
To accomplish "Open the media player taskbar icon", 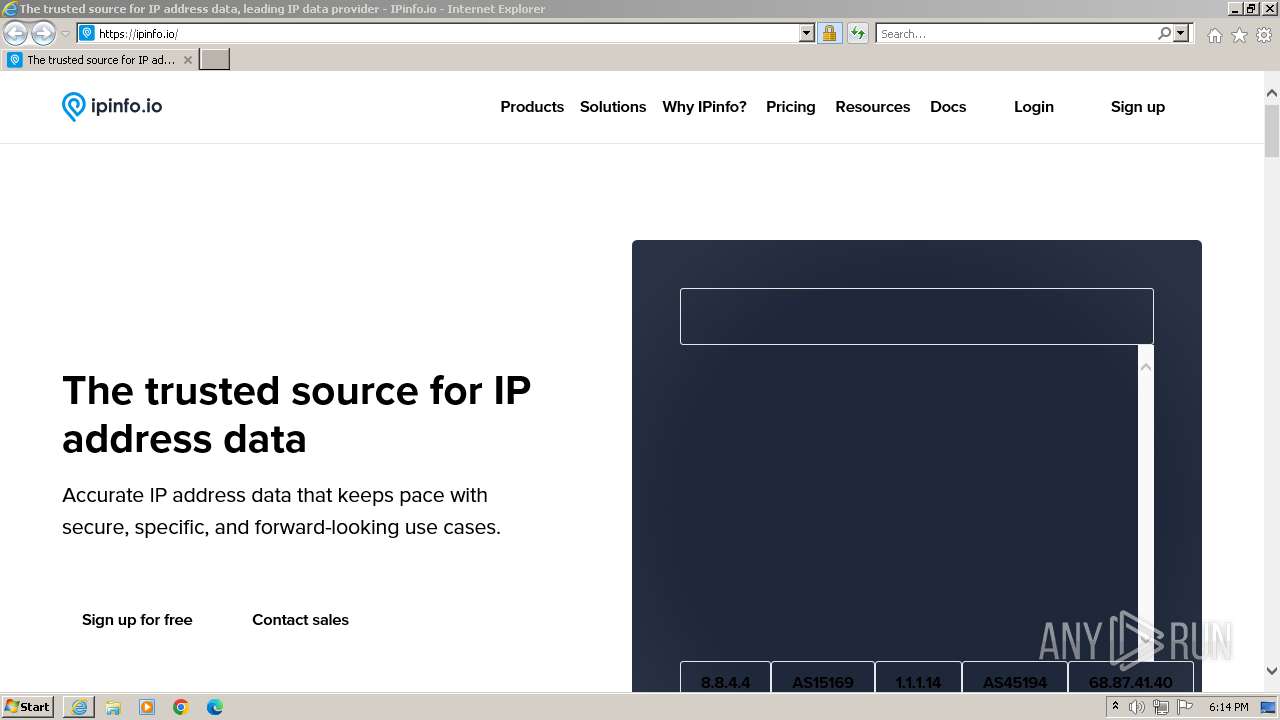I will (x=147, y=707).
